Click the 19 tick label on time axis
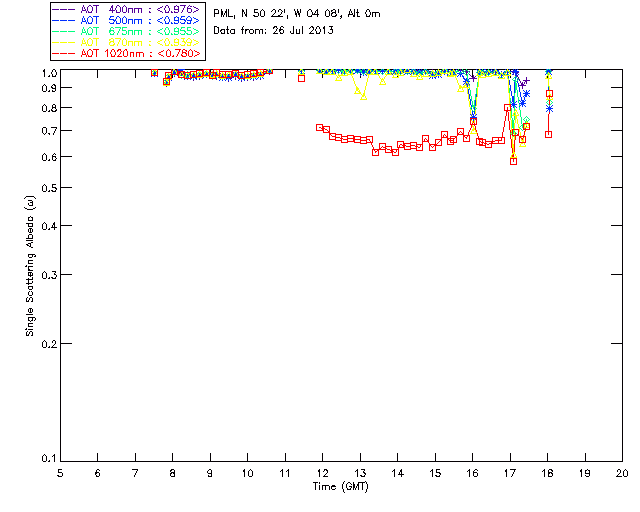 click(x=585, y=473)
